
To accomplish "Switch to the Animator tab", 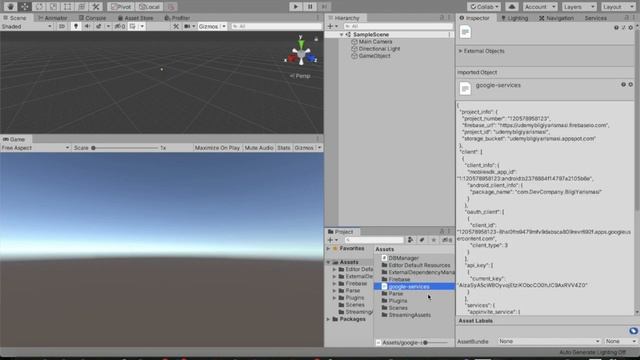I will [53, 18].
